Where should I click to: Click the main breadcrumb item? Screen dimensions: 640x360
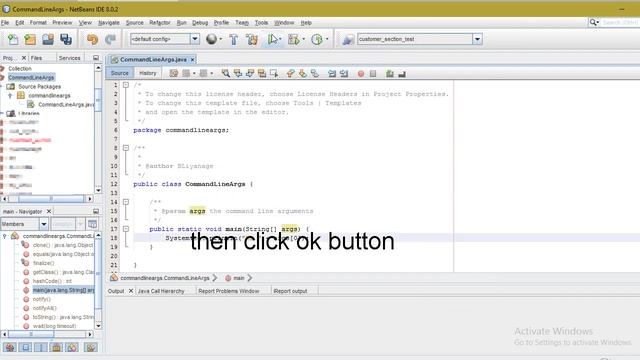tap(239, 278)
